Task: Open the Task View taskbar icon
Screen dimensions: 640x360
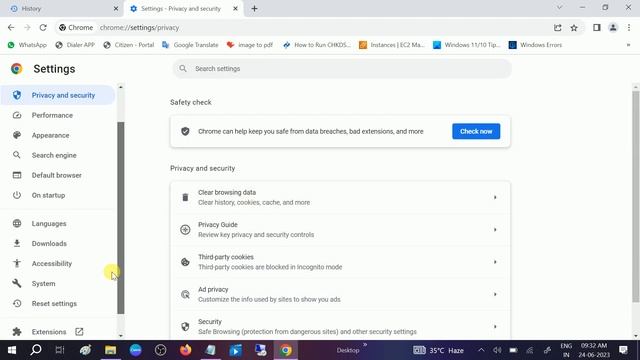Action: pyautogui.click(x=60, y=350)
